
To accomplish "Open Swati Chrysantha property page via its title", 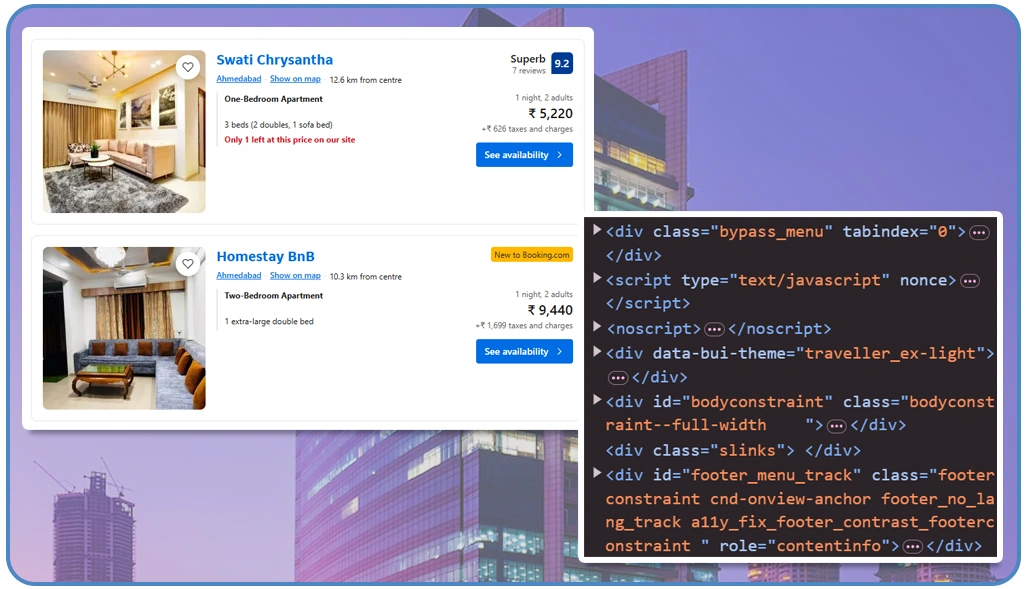I will (x=274, y=59).
